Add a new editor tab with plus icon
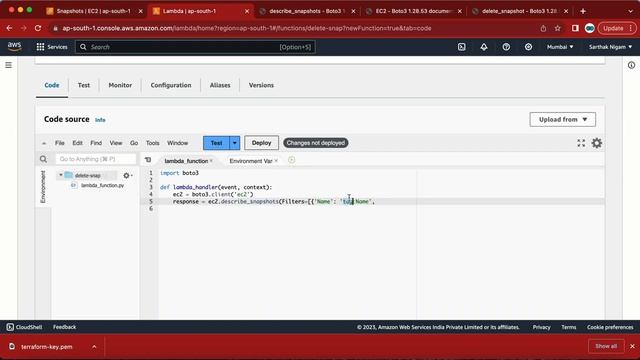 coord(291,160)
